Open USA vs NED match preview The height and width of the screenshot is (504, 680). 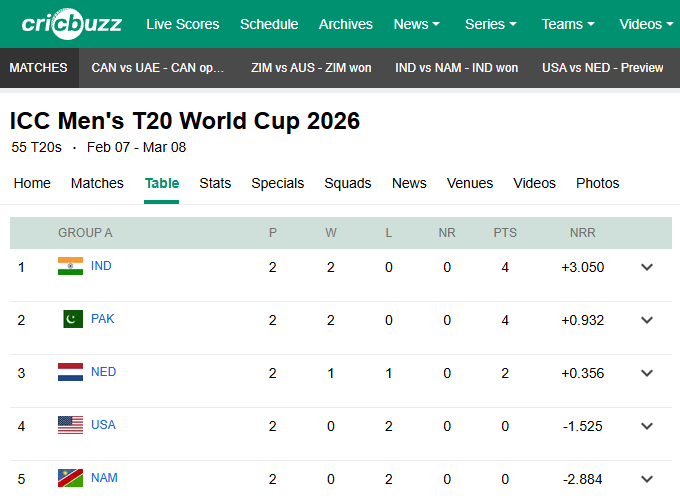pos(602,68)
